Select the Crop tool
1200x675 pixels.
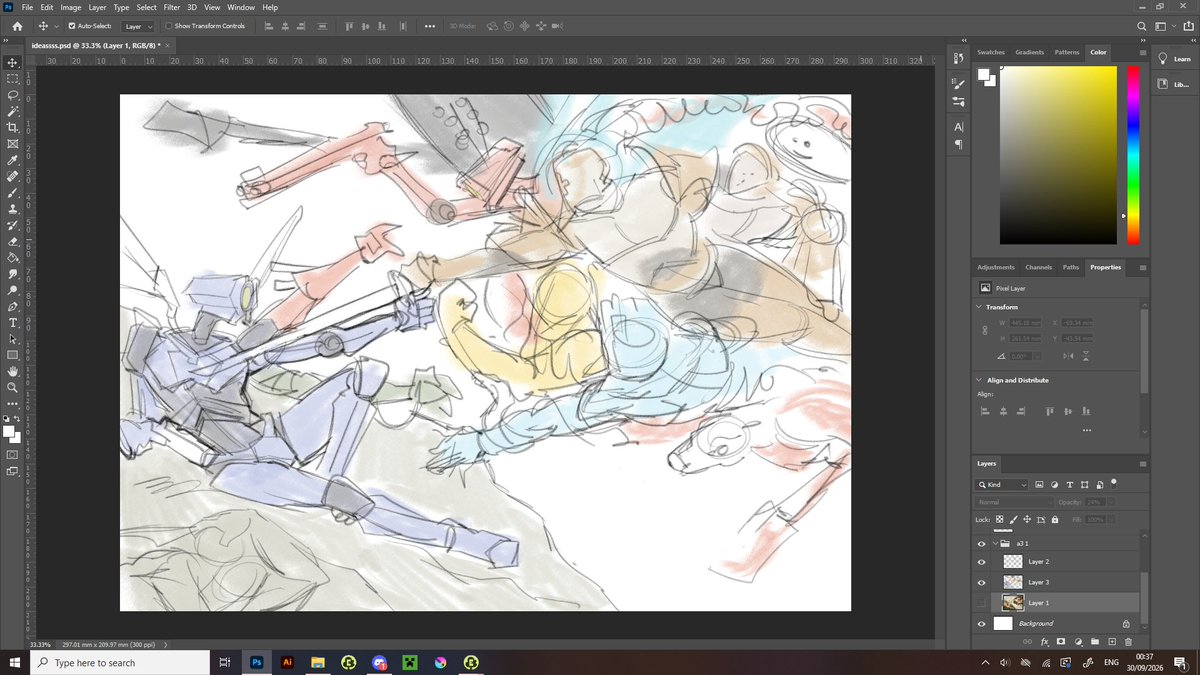(13, 127)
